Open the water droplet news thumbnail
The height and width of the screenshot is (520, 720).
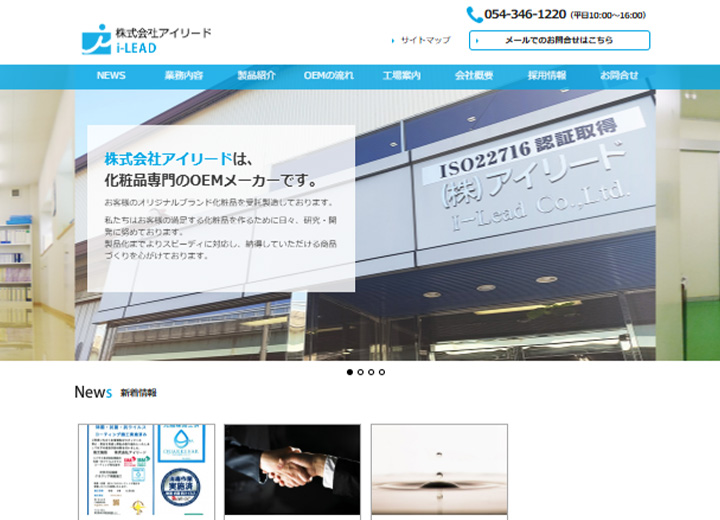[439, 470]
